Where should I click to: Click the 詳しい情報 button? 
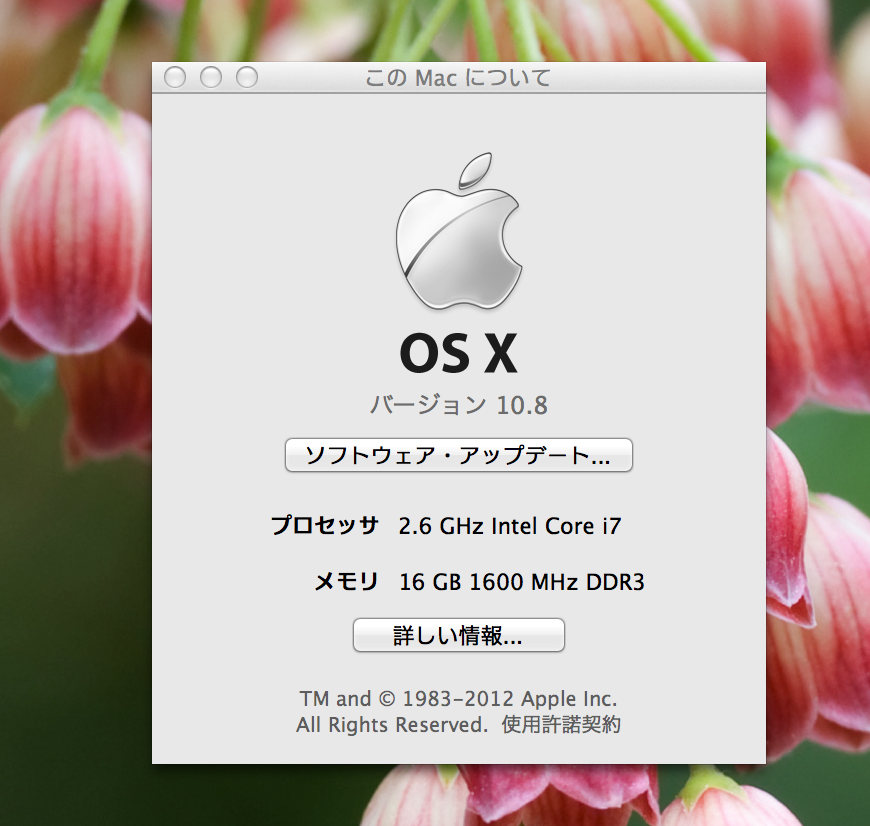point(458,635)
